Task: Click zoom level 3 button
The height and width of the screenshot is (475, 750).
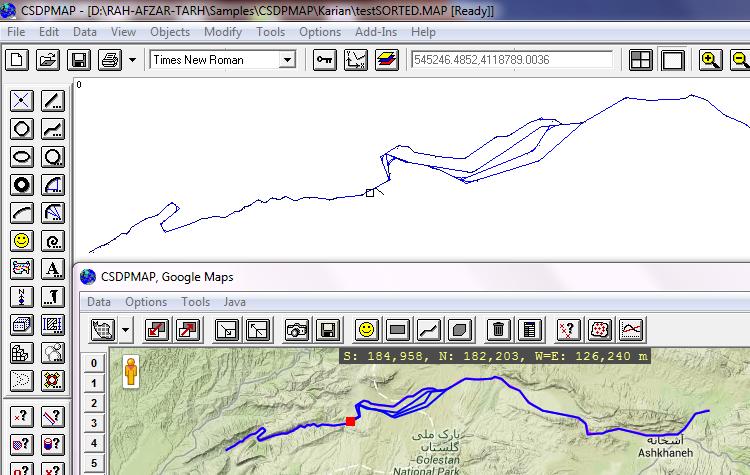Action: click(94, 423)
